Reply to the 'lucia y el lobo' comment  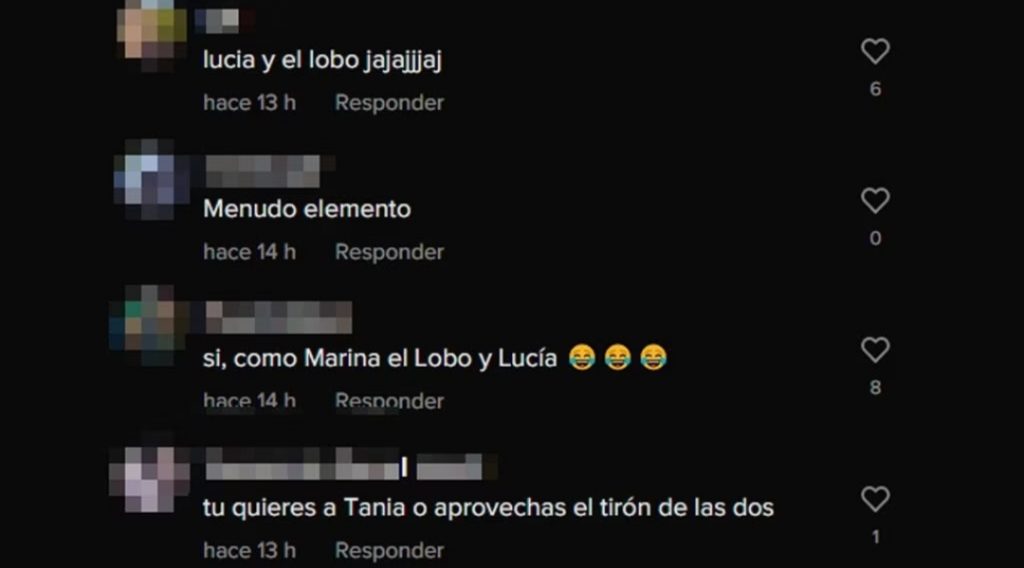[x=389, y=103]
